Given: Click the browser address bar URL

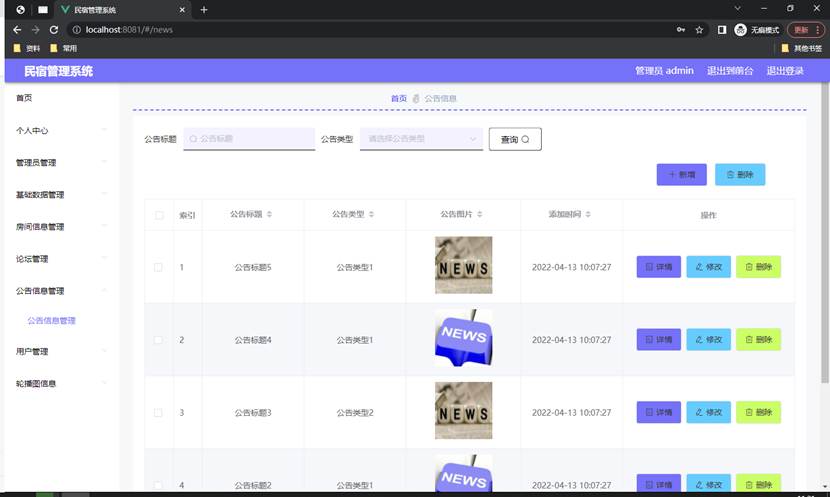Looking at the screenshot, I should coord(129,30).
